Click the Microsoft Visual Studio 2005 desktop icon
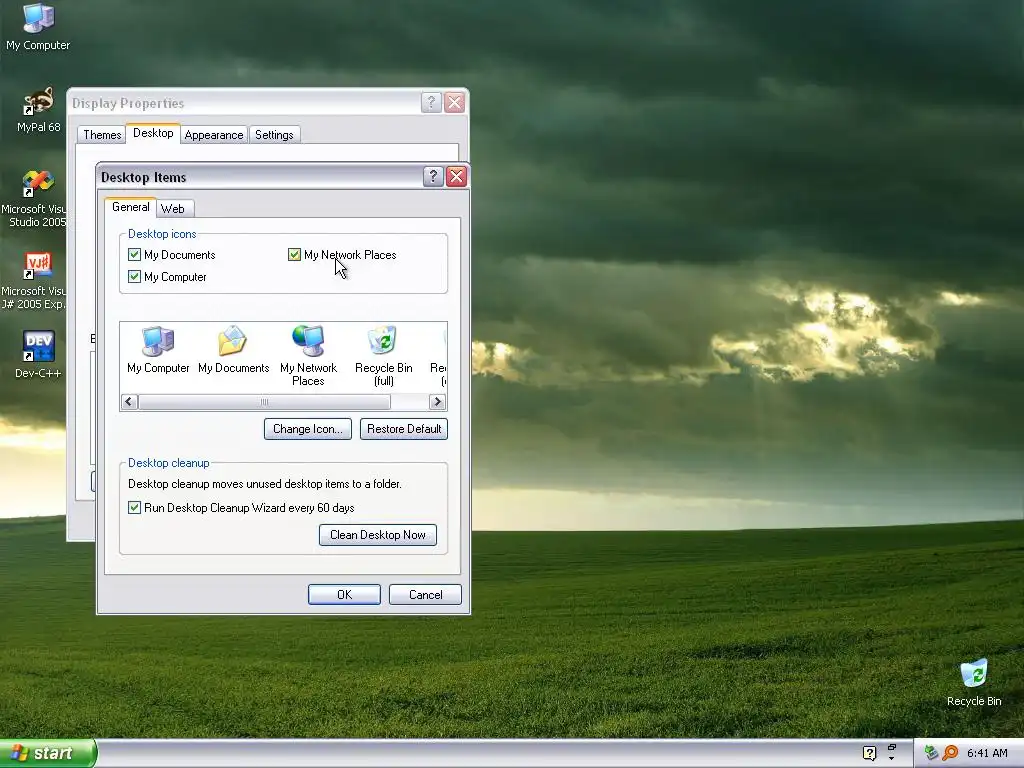1024x768 pixels. [x=34, y=199]
